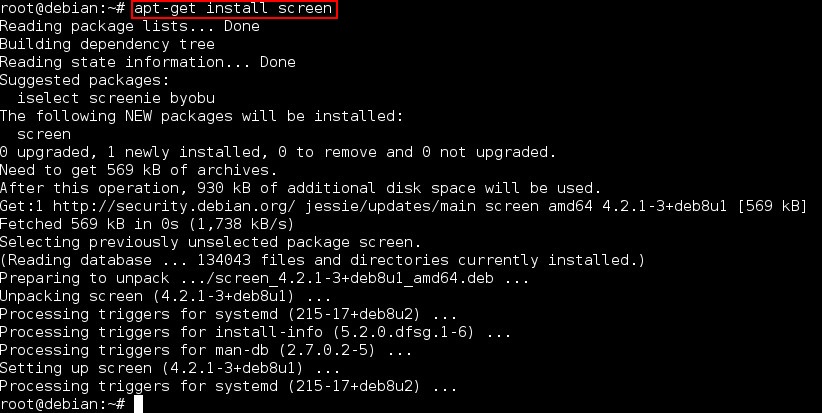Click the "Building dependency tree" line
Screen dimensions: 822x413
point(107,44)
